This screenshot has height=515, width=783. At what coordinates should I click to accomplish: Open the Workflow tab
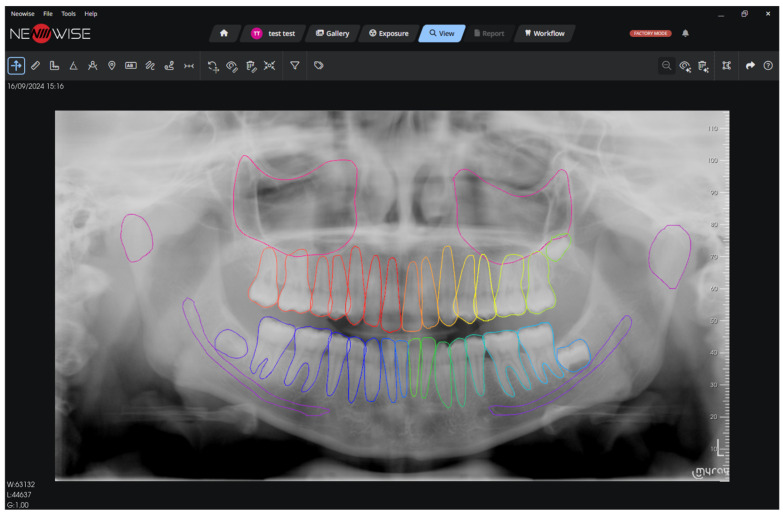click(545, 33)
